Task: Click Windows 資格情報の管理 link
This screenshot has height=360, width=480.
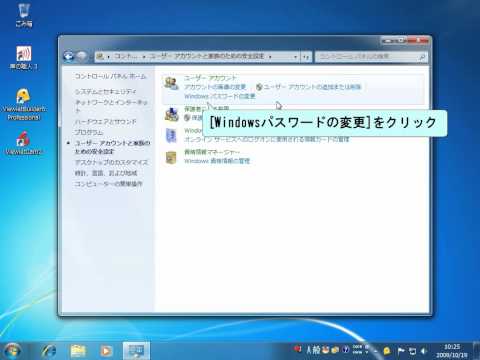Action: click(x=217, y=161)
